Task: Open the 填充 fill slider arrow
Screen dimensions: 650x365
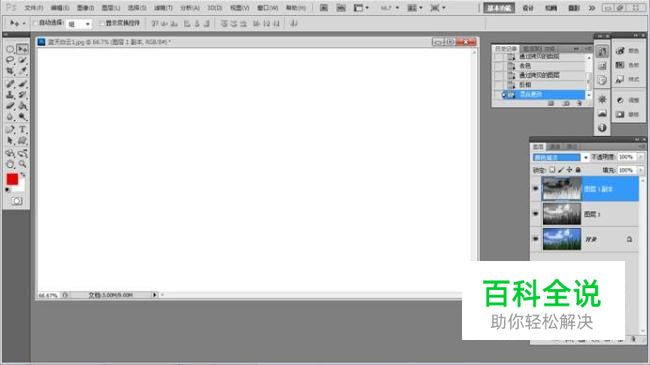Action: coord(640,170)
